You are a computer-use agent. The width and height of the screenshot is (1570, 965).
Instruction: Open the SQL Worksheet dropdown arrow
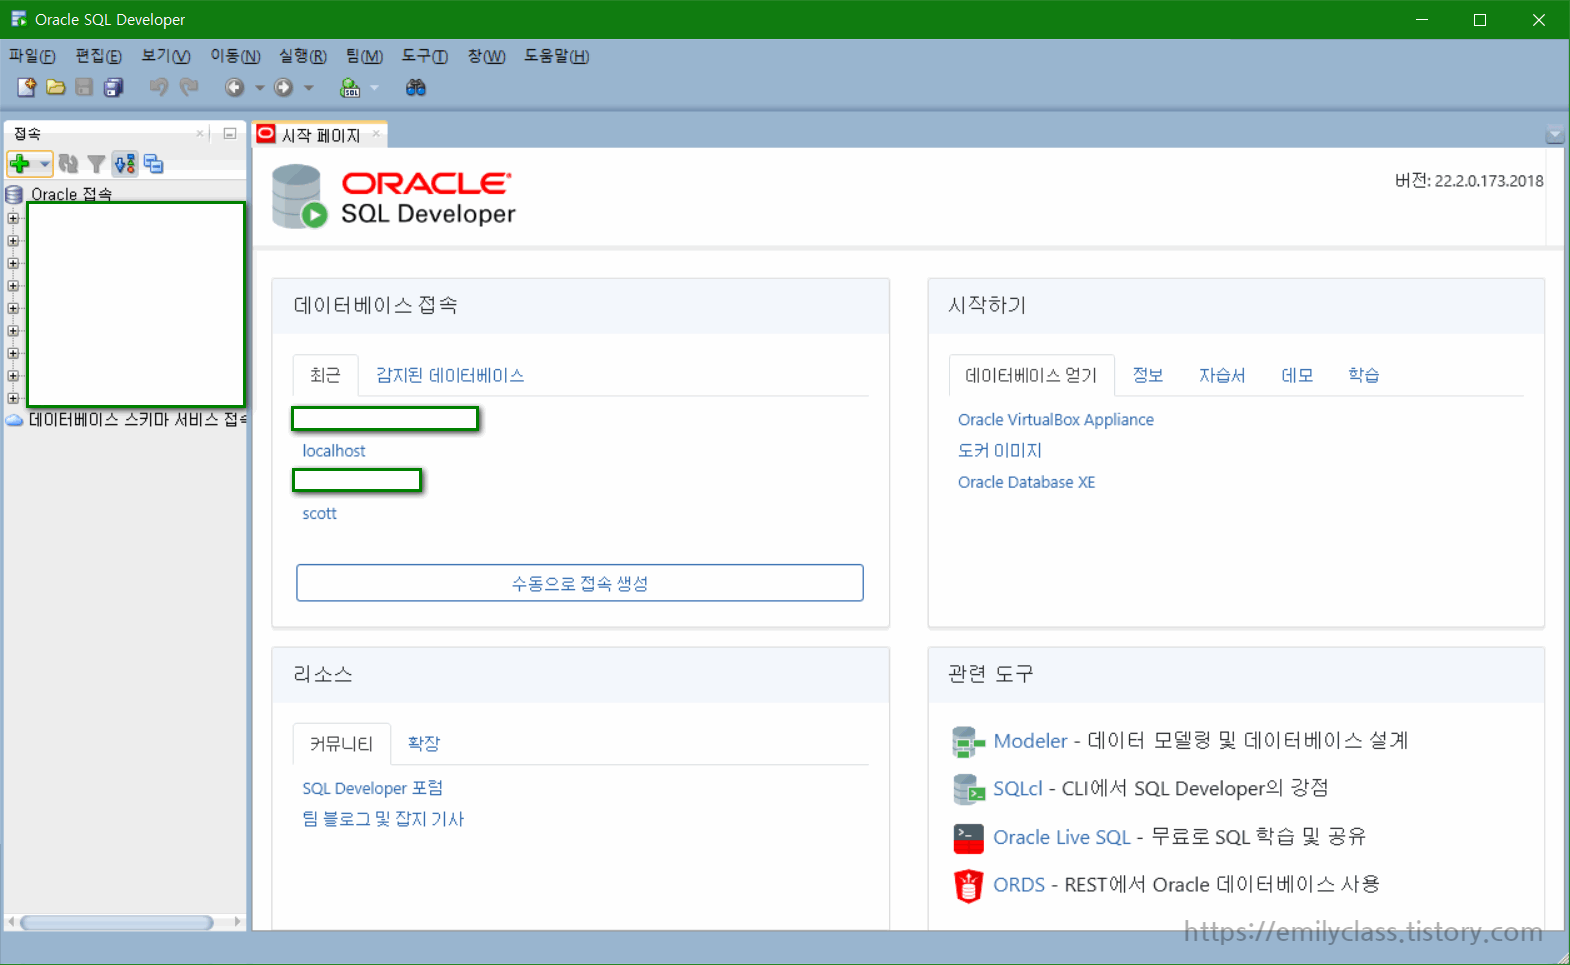tap(375, 88)
